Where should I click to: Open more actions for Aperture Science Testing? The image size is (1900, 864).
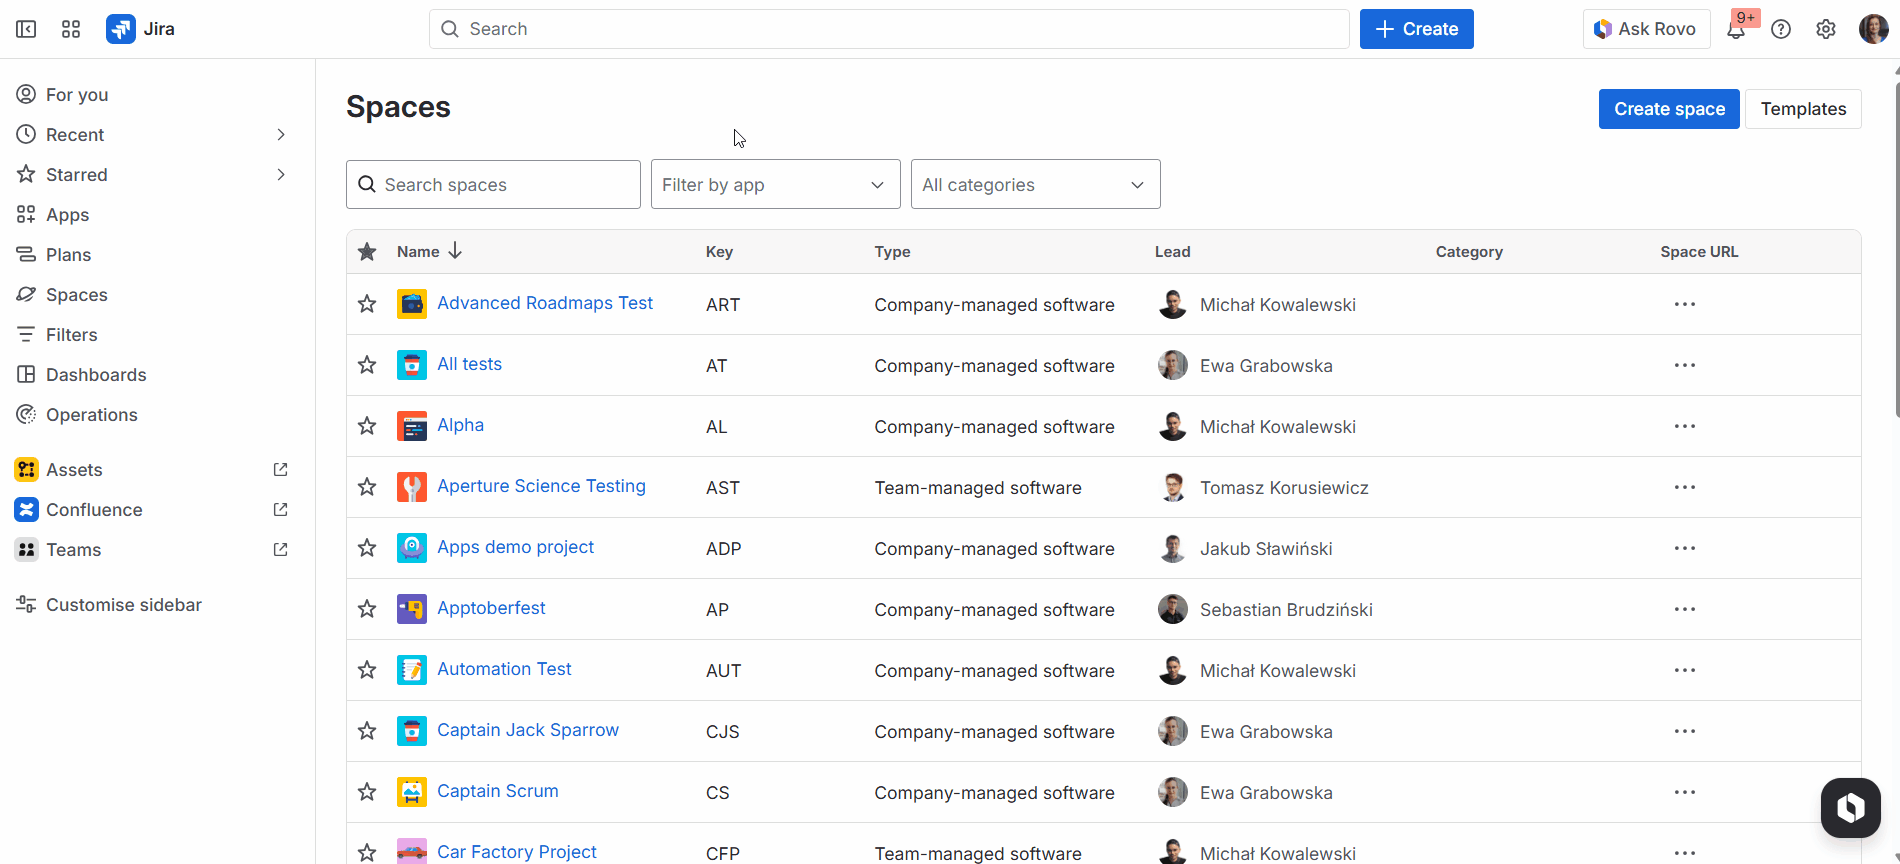coord(1685,487)
